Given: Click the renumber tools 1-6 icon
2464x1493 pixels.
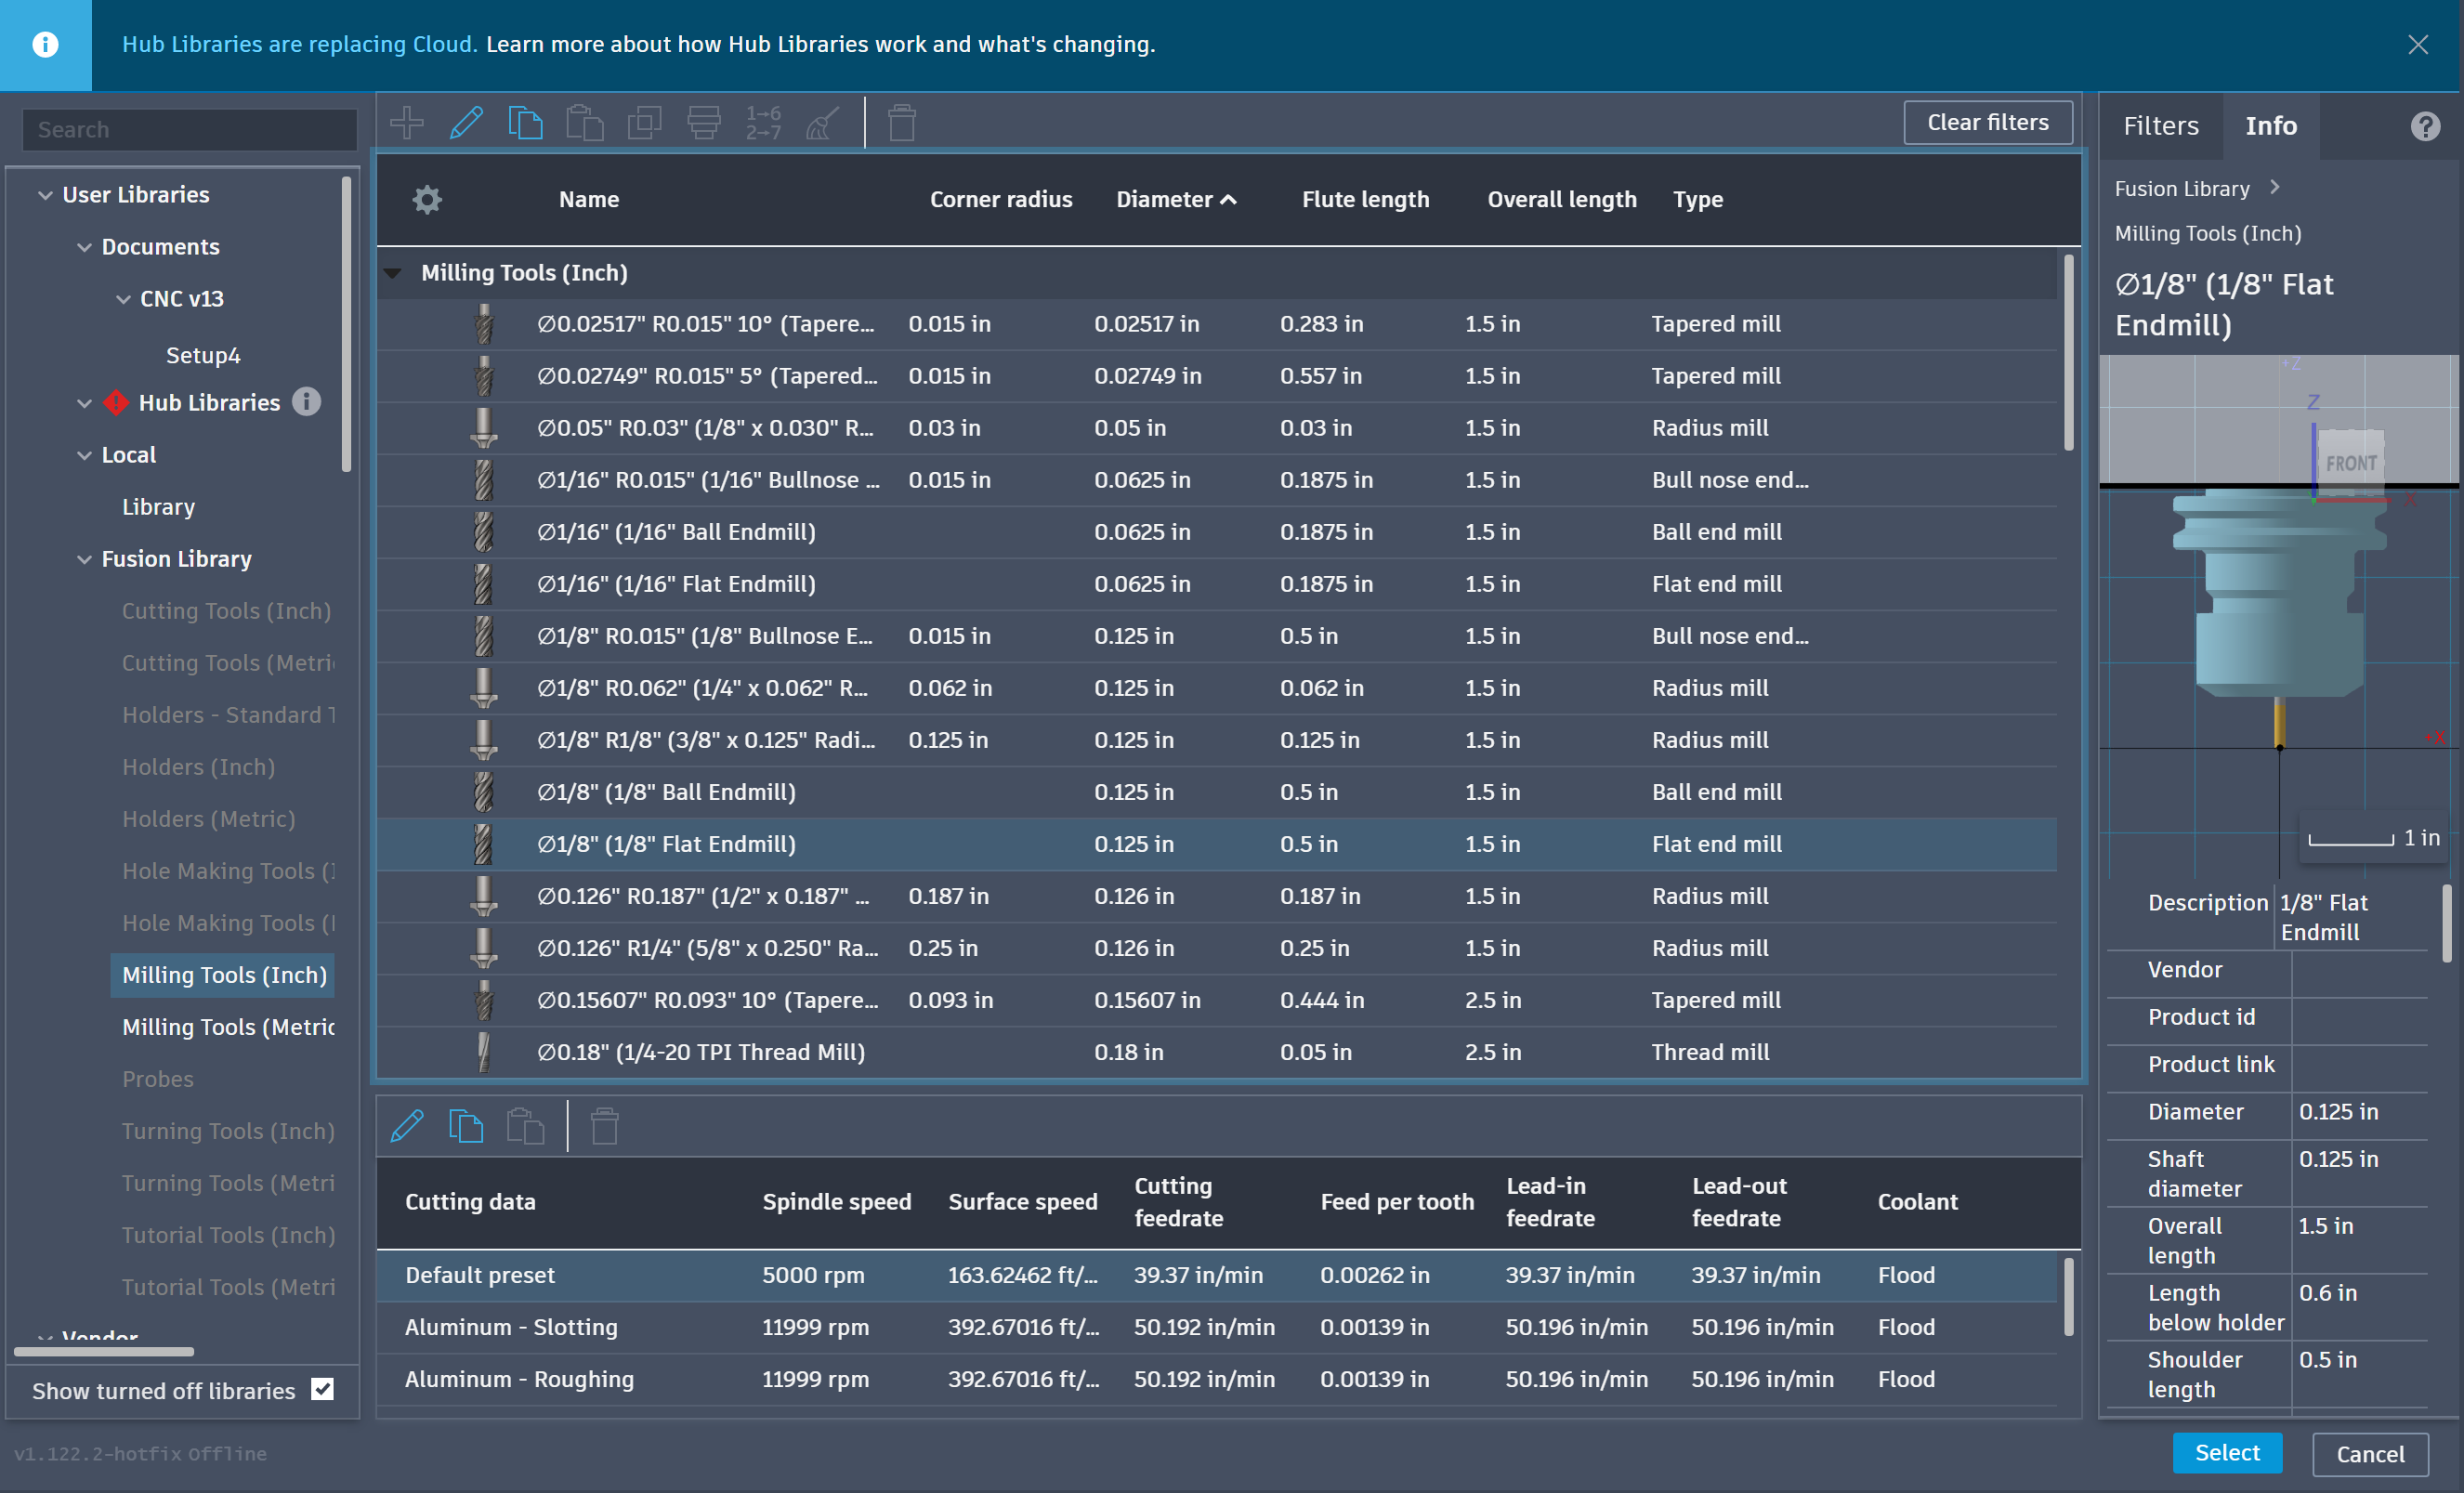Looking at the screenshot, I should pyautogui.click(x=763, y=123).
